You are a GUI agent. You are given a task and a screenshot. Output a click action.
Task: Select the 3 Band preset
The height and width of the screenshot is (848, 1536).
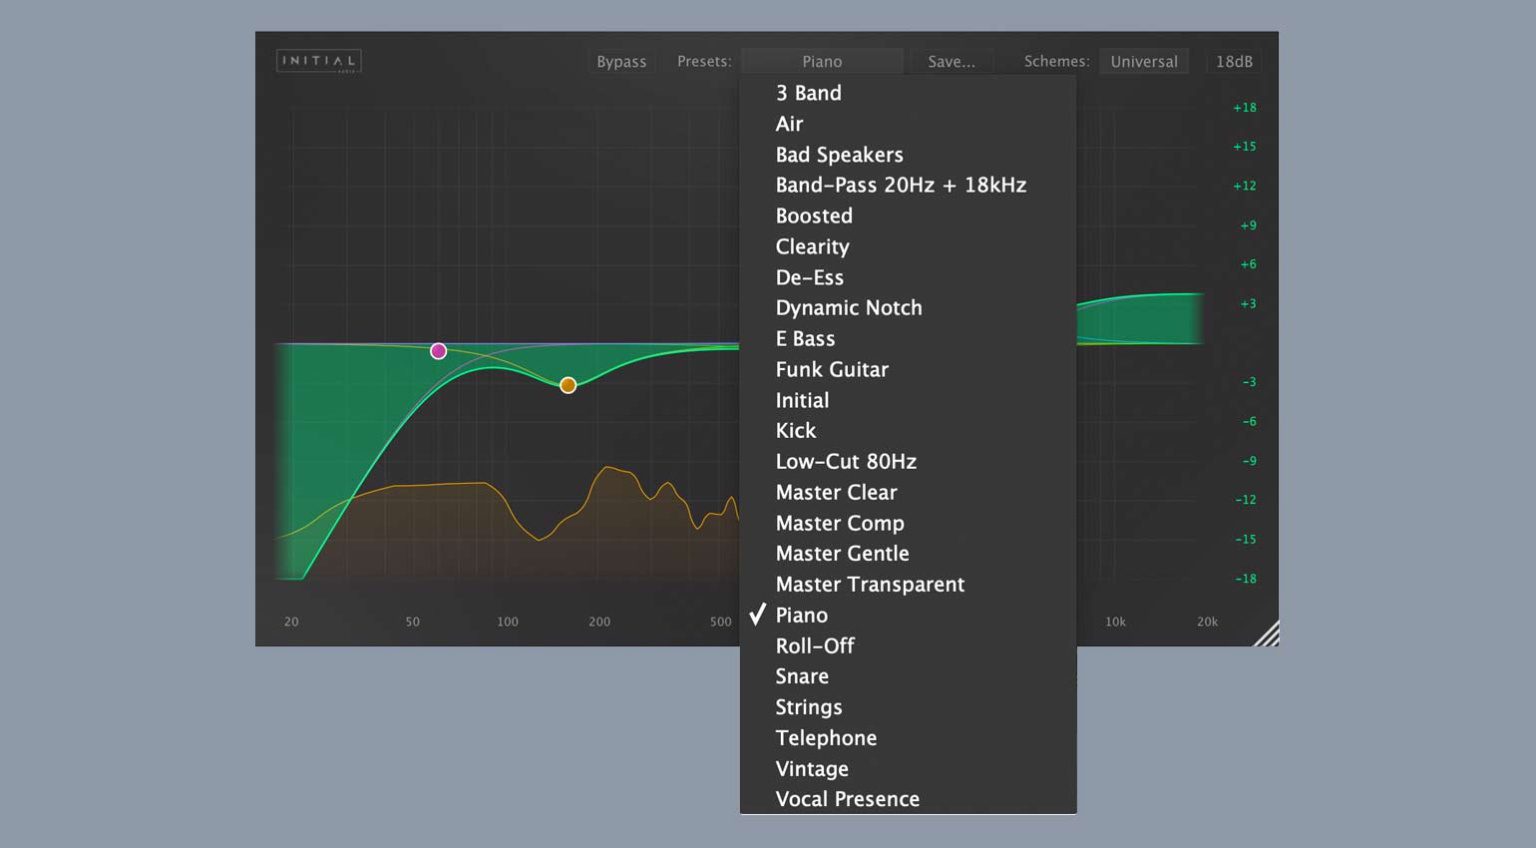click(808, 92)
